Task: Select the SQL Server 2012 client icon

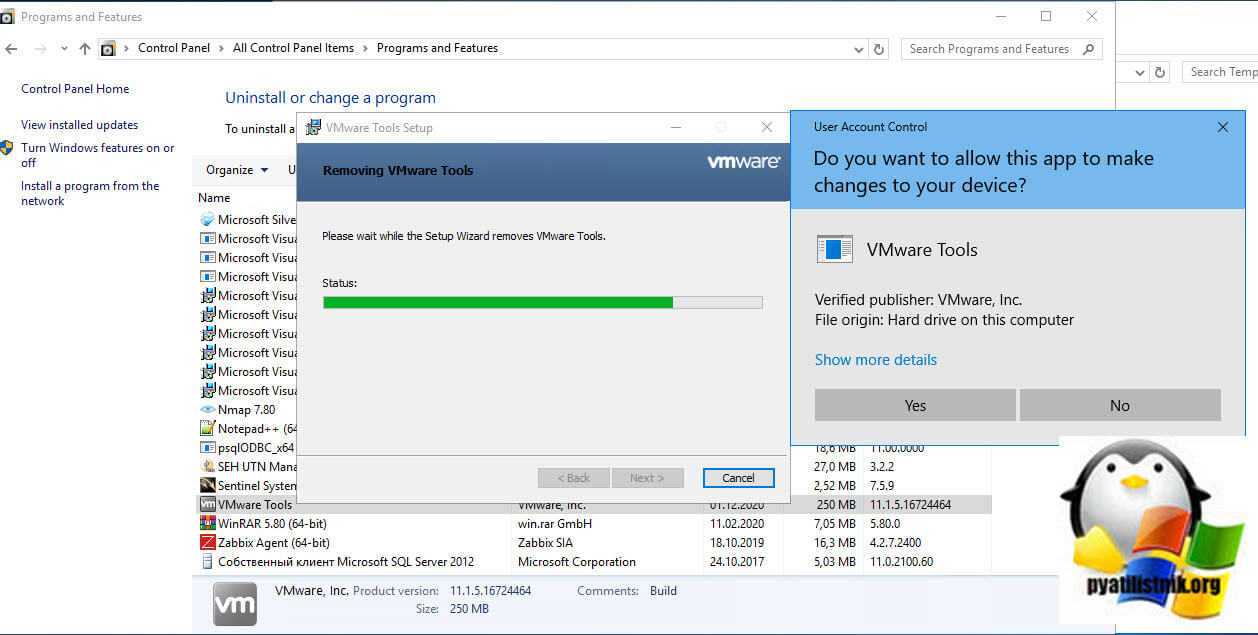Action: click(207, 562)
